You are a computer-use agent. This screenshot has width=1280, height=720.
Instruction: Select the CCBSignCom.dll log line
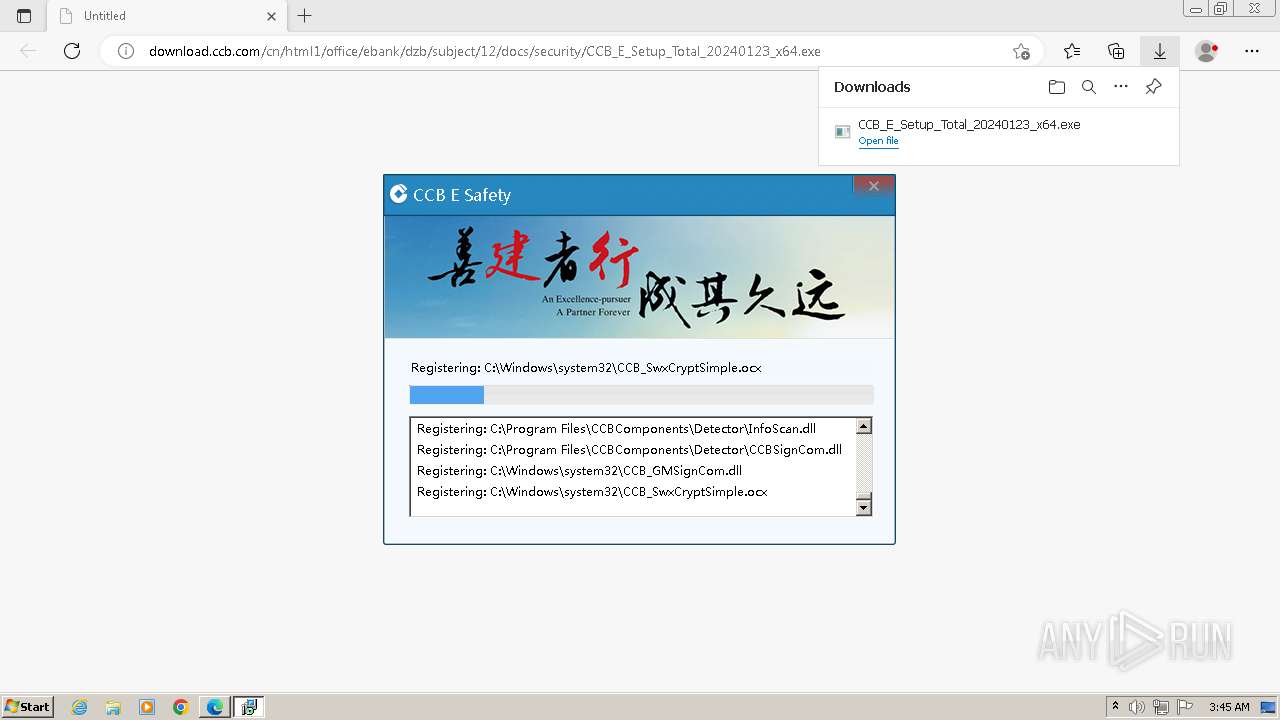[629, 450]
